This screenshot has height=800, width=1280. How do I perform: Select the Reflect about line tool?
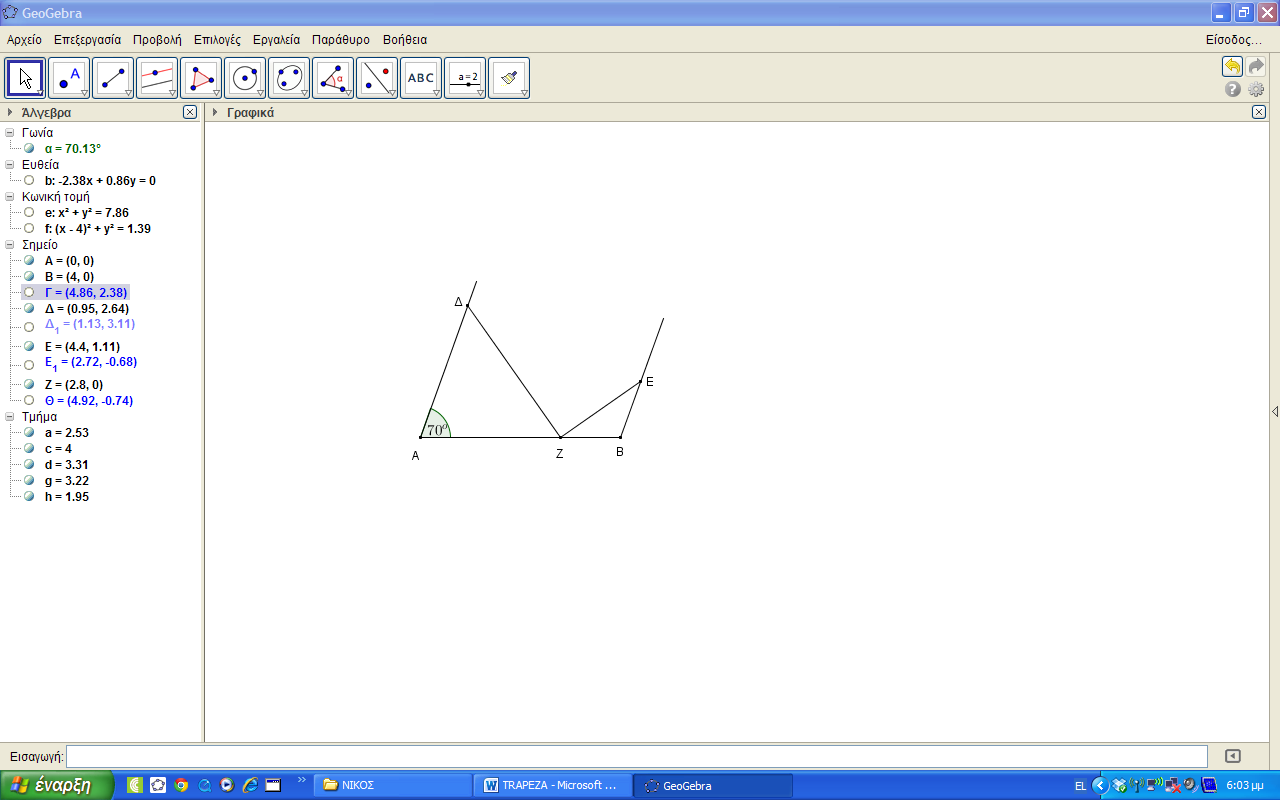[x=377, y=78]
